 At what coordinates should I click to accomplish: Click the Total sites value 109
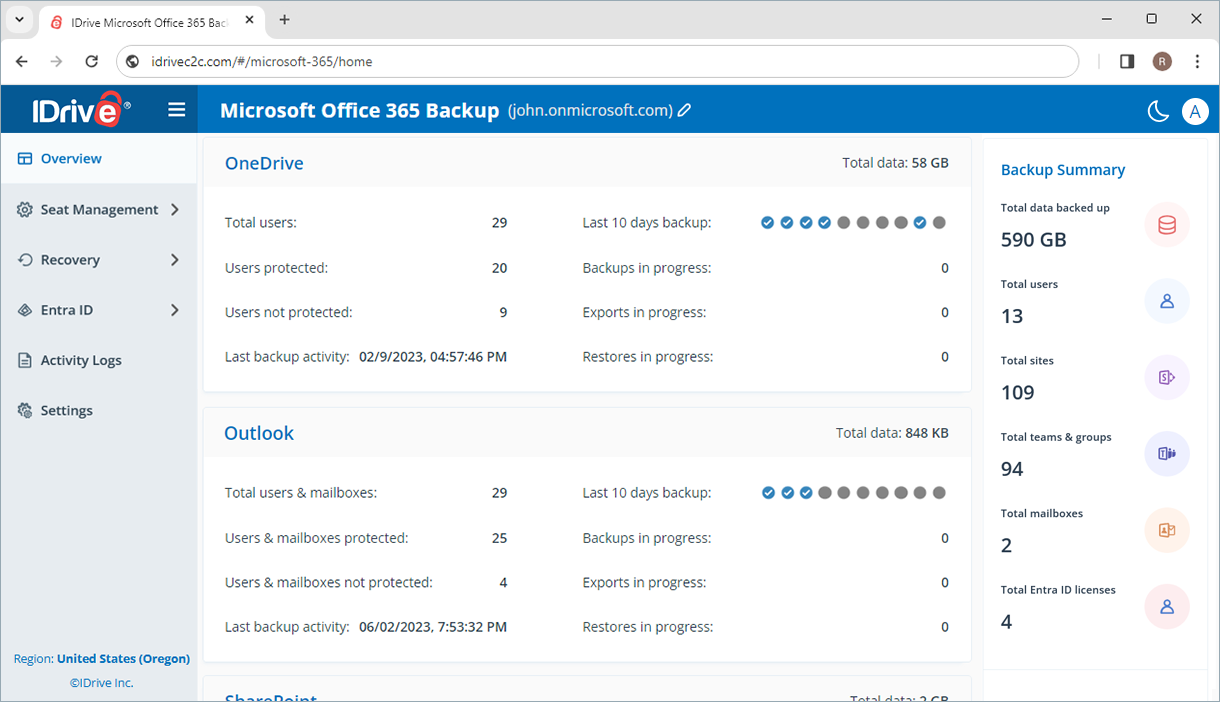(1018, 393)
